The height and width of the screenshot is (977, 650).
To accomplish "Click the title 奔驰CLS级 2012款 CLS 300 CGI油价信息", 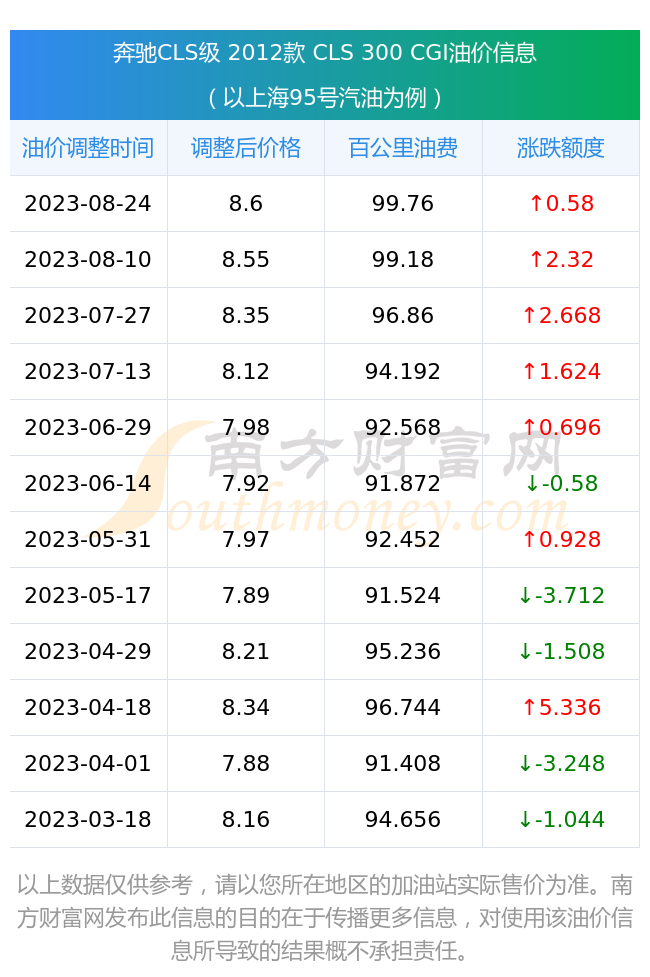I will pyautogui.click(x=325, y=52).
